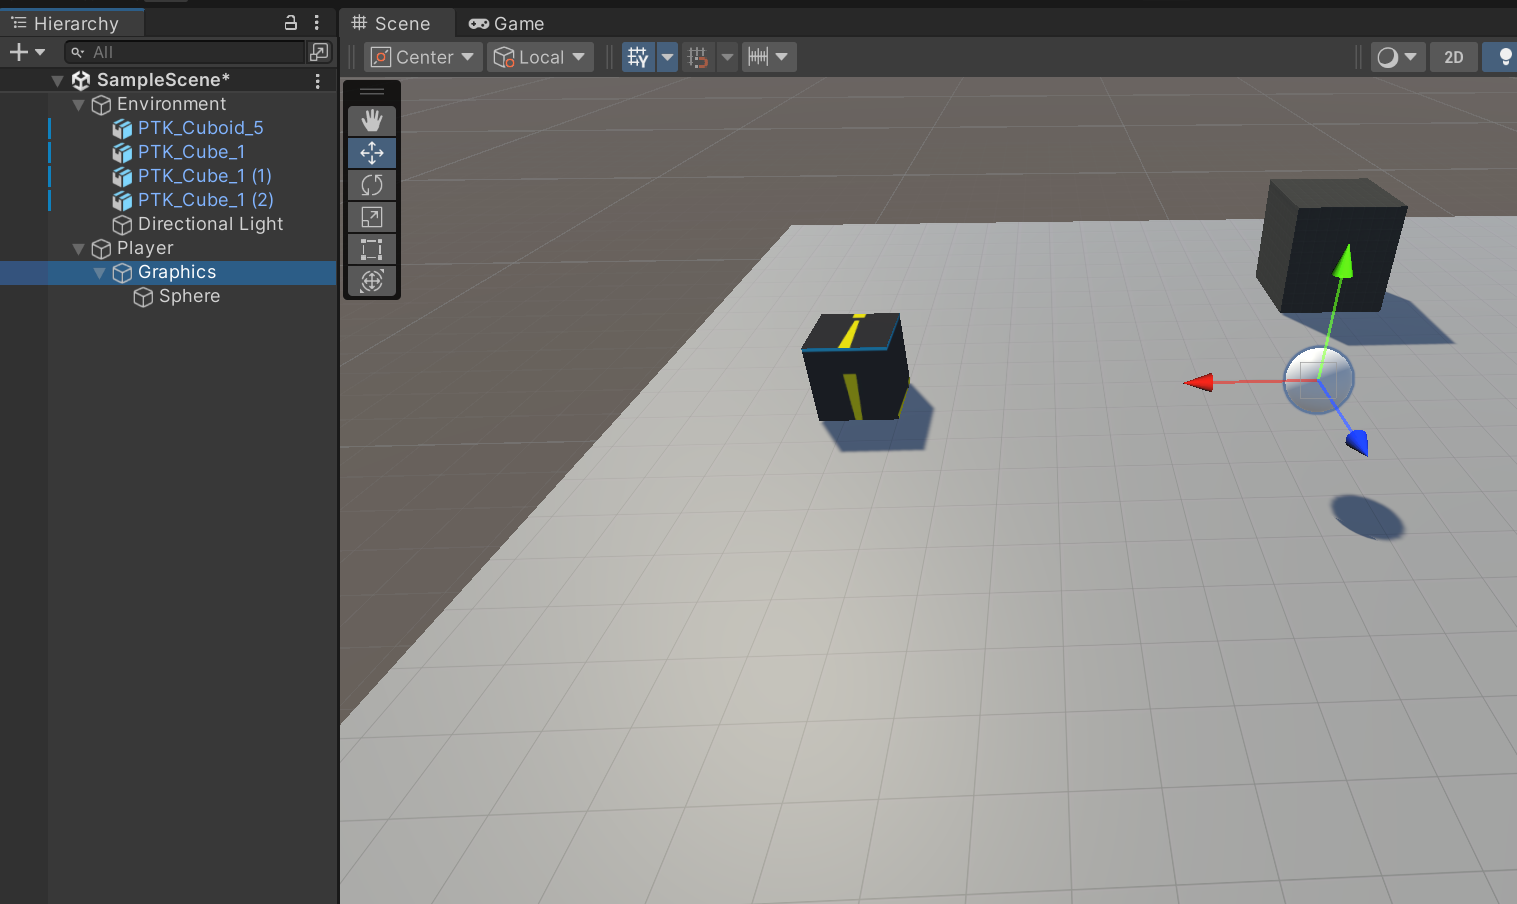1517x904 pixels.
Task: Toggle scene lighting bulb button
Action: tap(1503, 57)
